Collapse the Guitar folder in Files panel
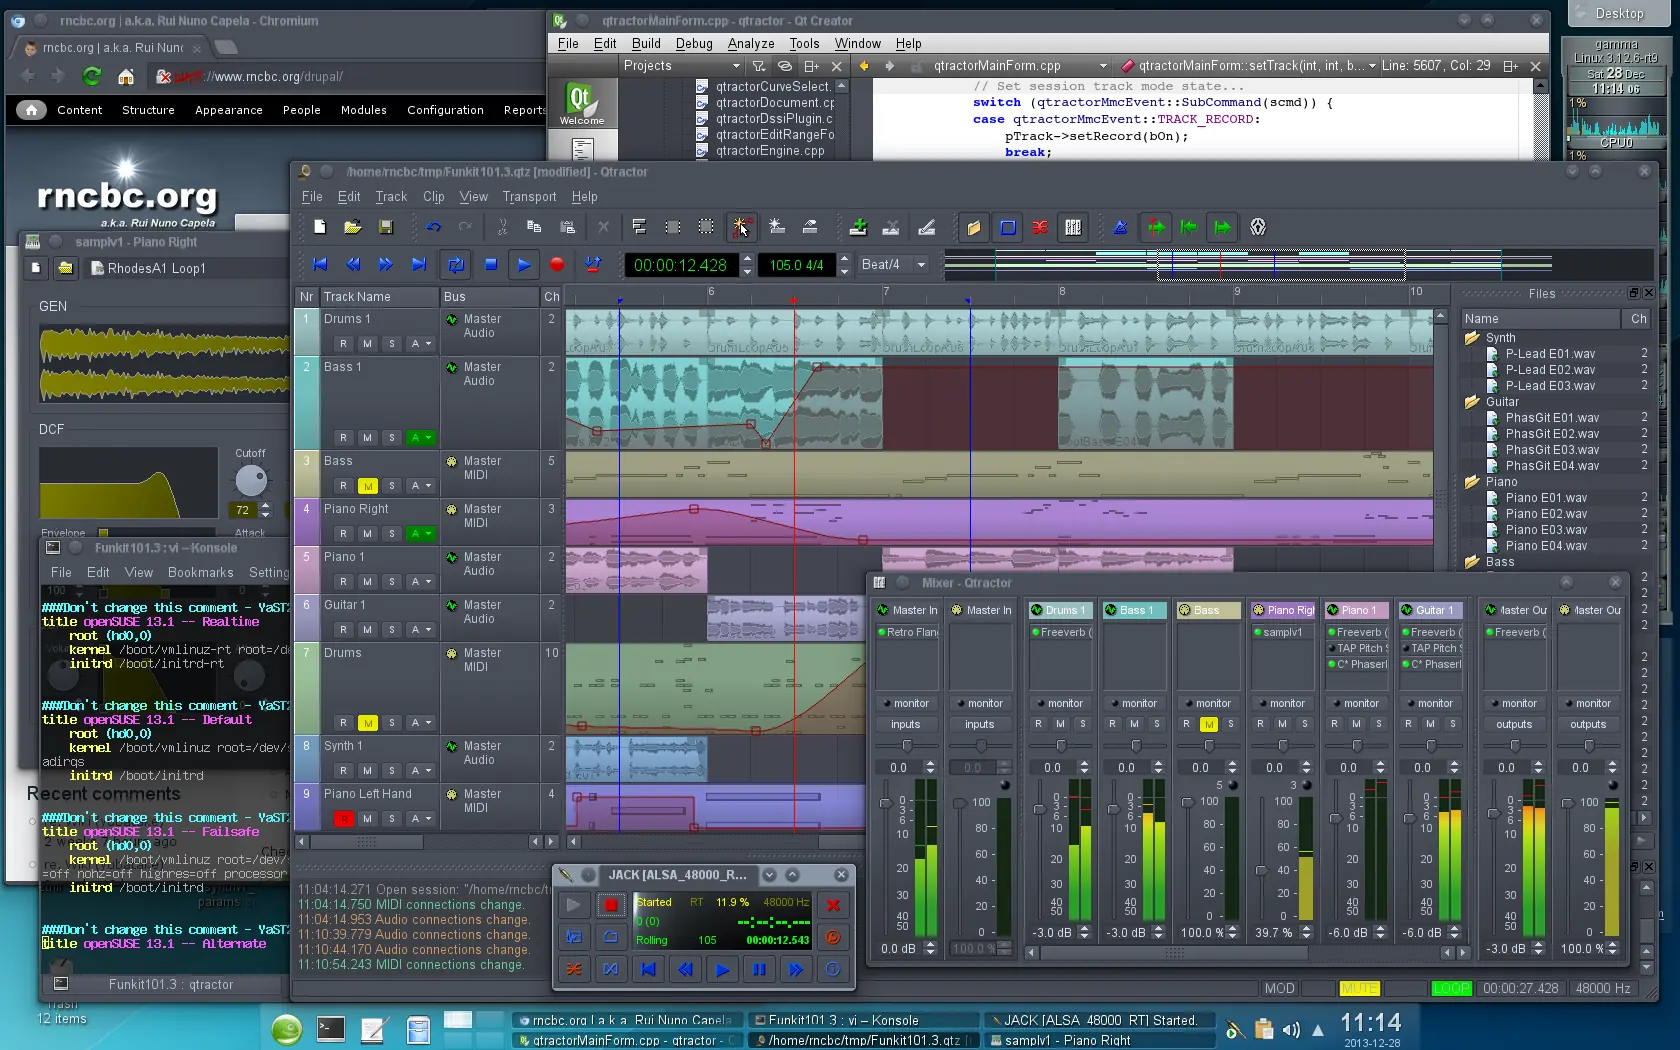This screenshot has height=1050, width=1680. coord(1472,402)
